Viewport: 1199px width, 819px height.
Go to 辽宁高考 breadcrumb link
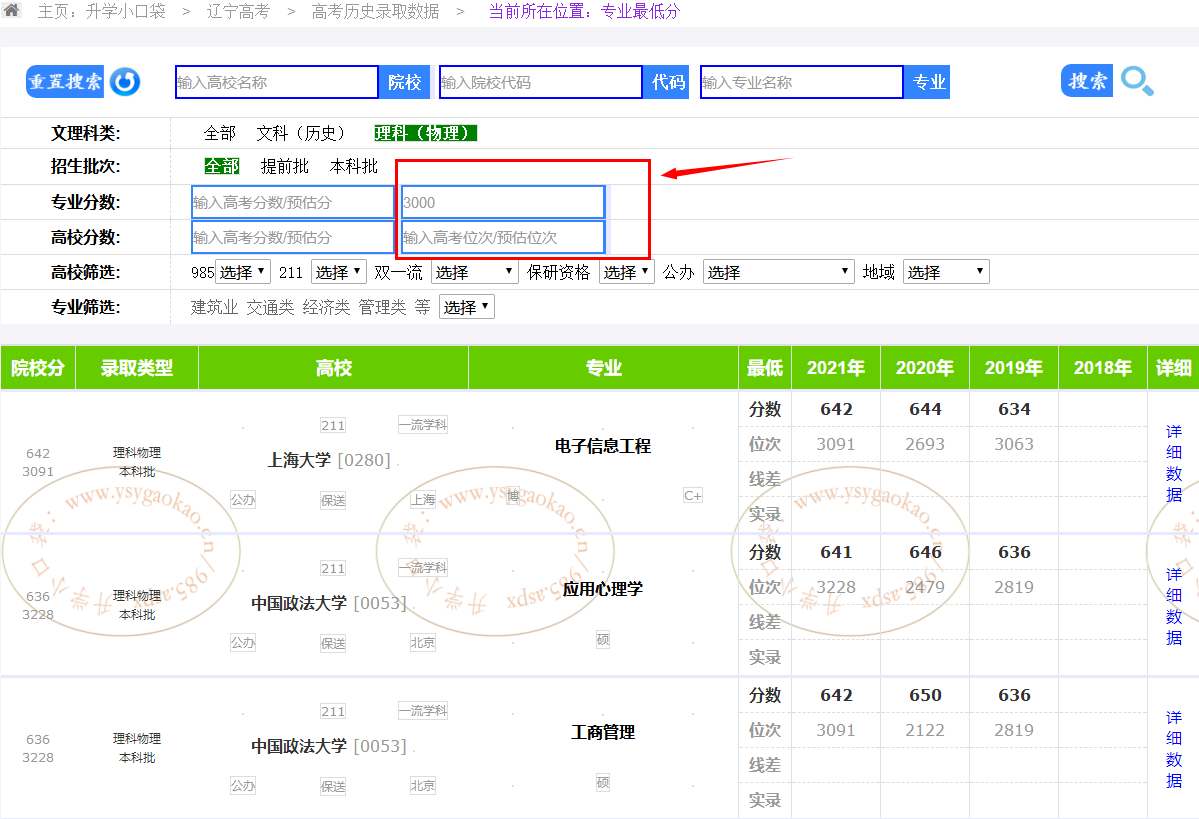pyautogui.click(x=238, y=12)
